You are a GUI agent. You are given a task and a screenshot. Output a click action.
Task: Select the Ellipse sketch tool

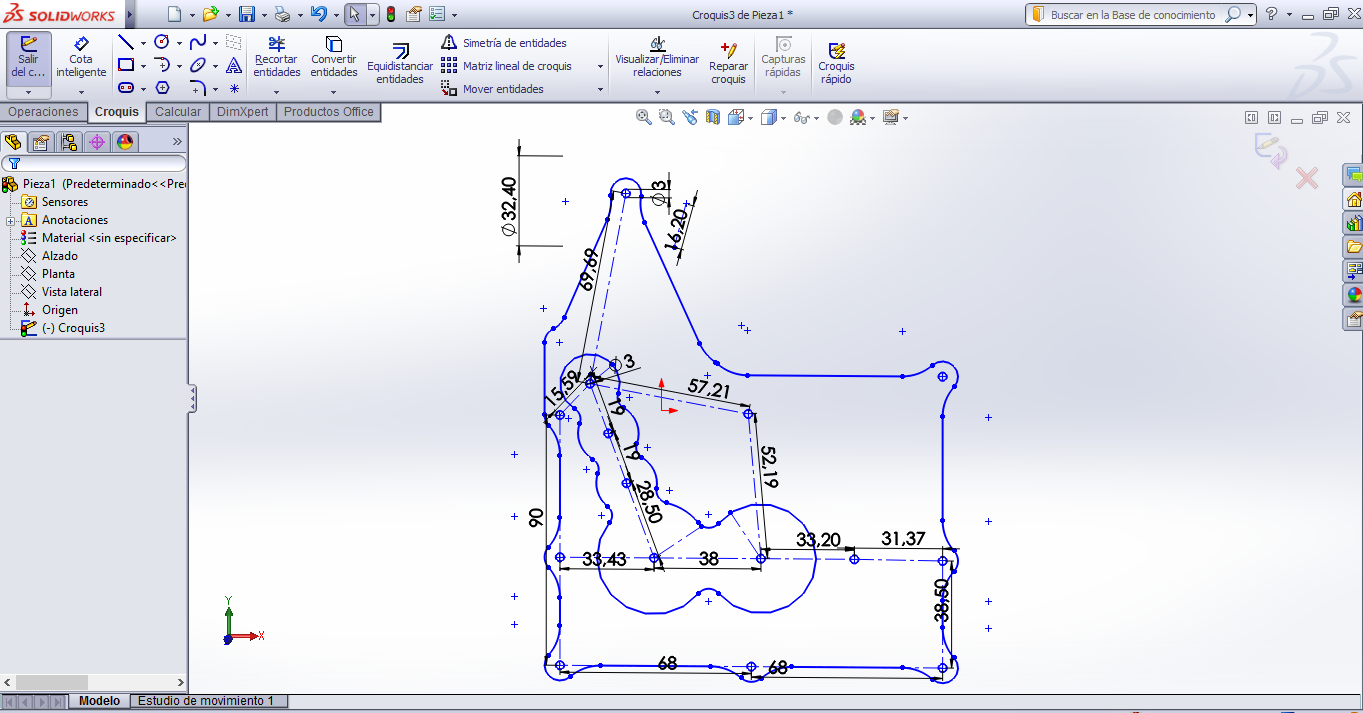(198, 65)
